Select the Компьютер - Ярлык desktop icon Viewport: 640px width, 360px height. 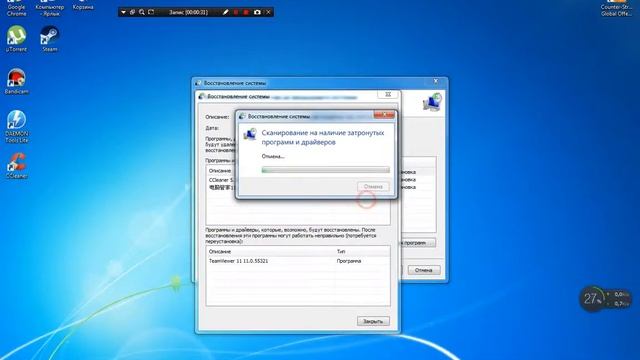coord(50,8)
